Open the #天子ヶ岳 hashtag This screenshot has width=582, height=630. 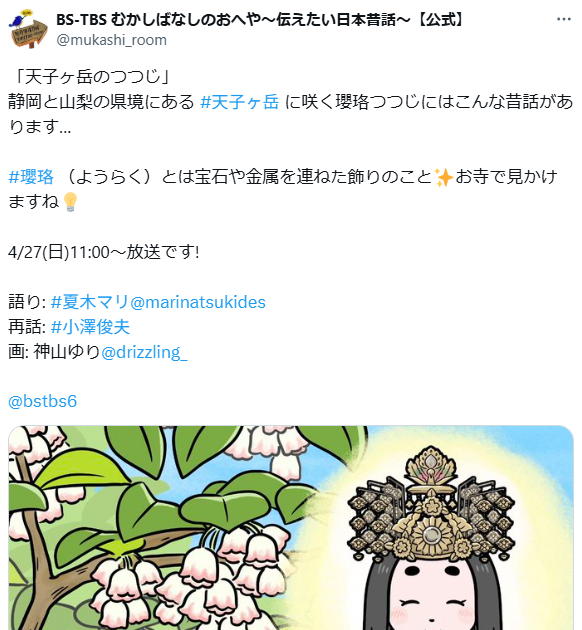pos(239,102)
